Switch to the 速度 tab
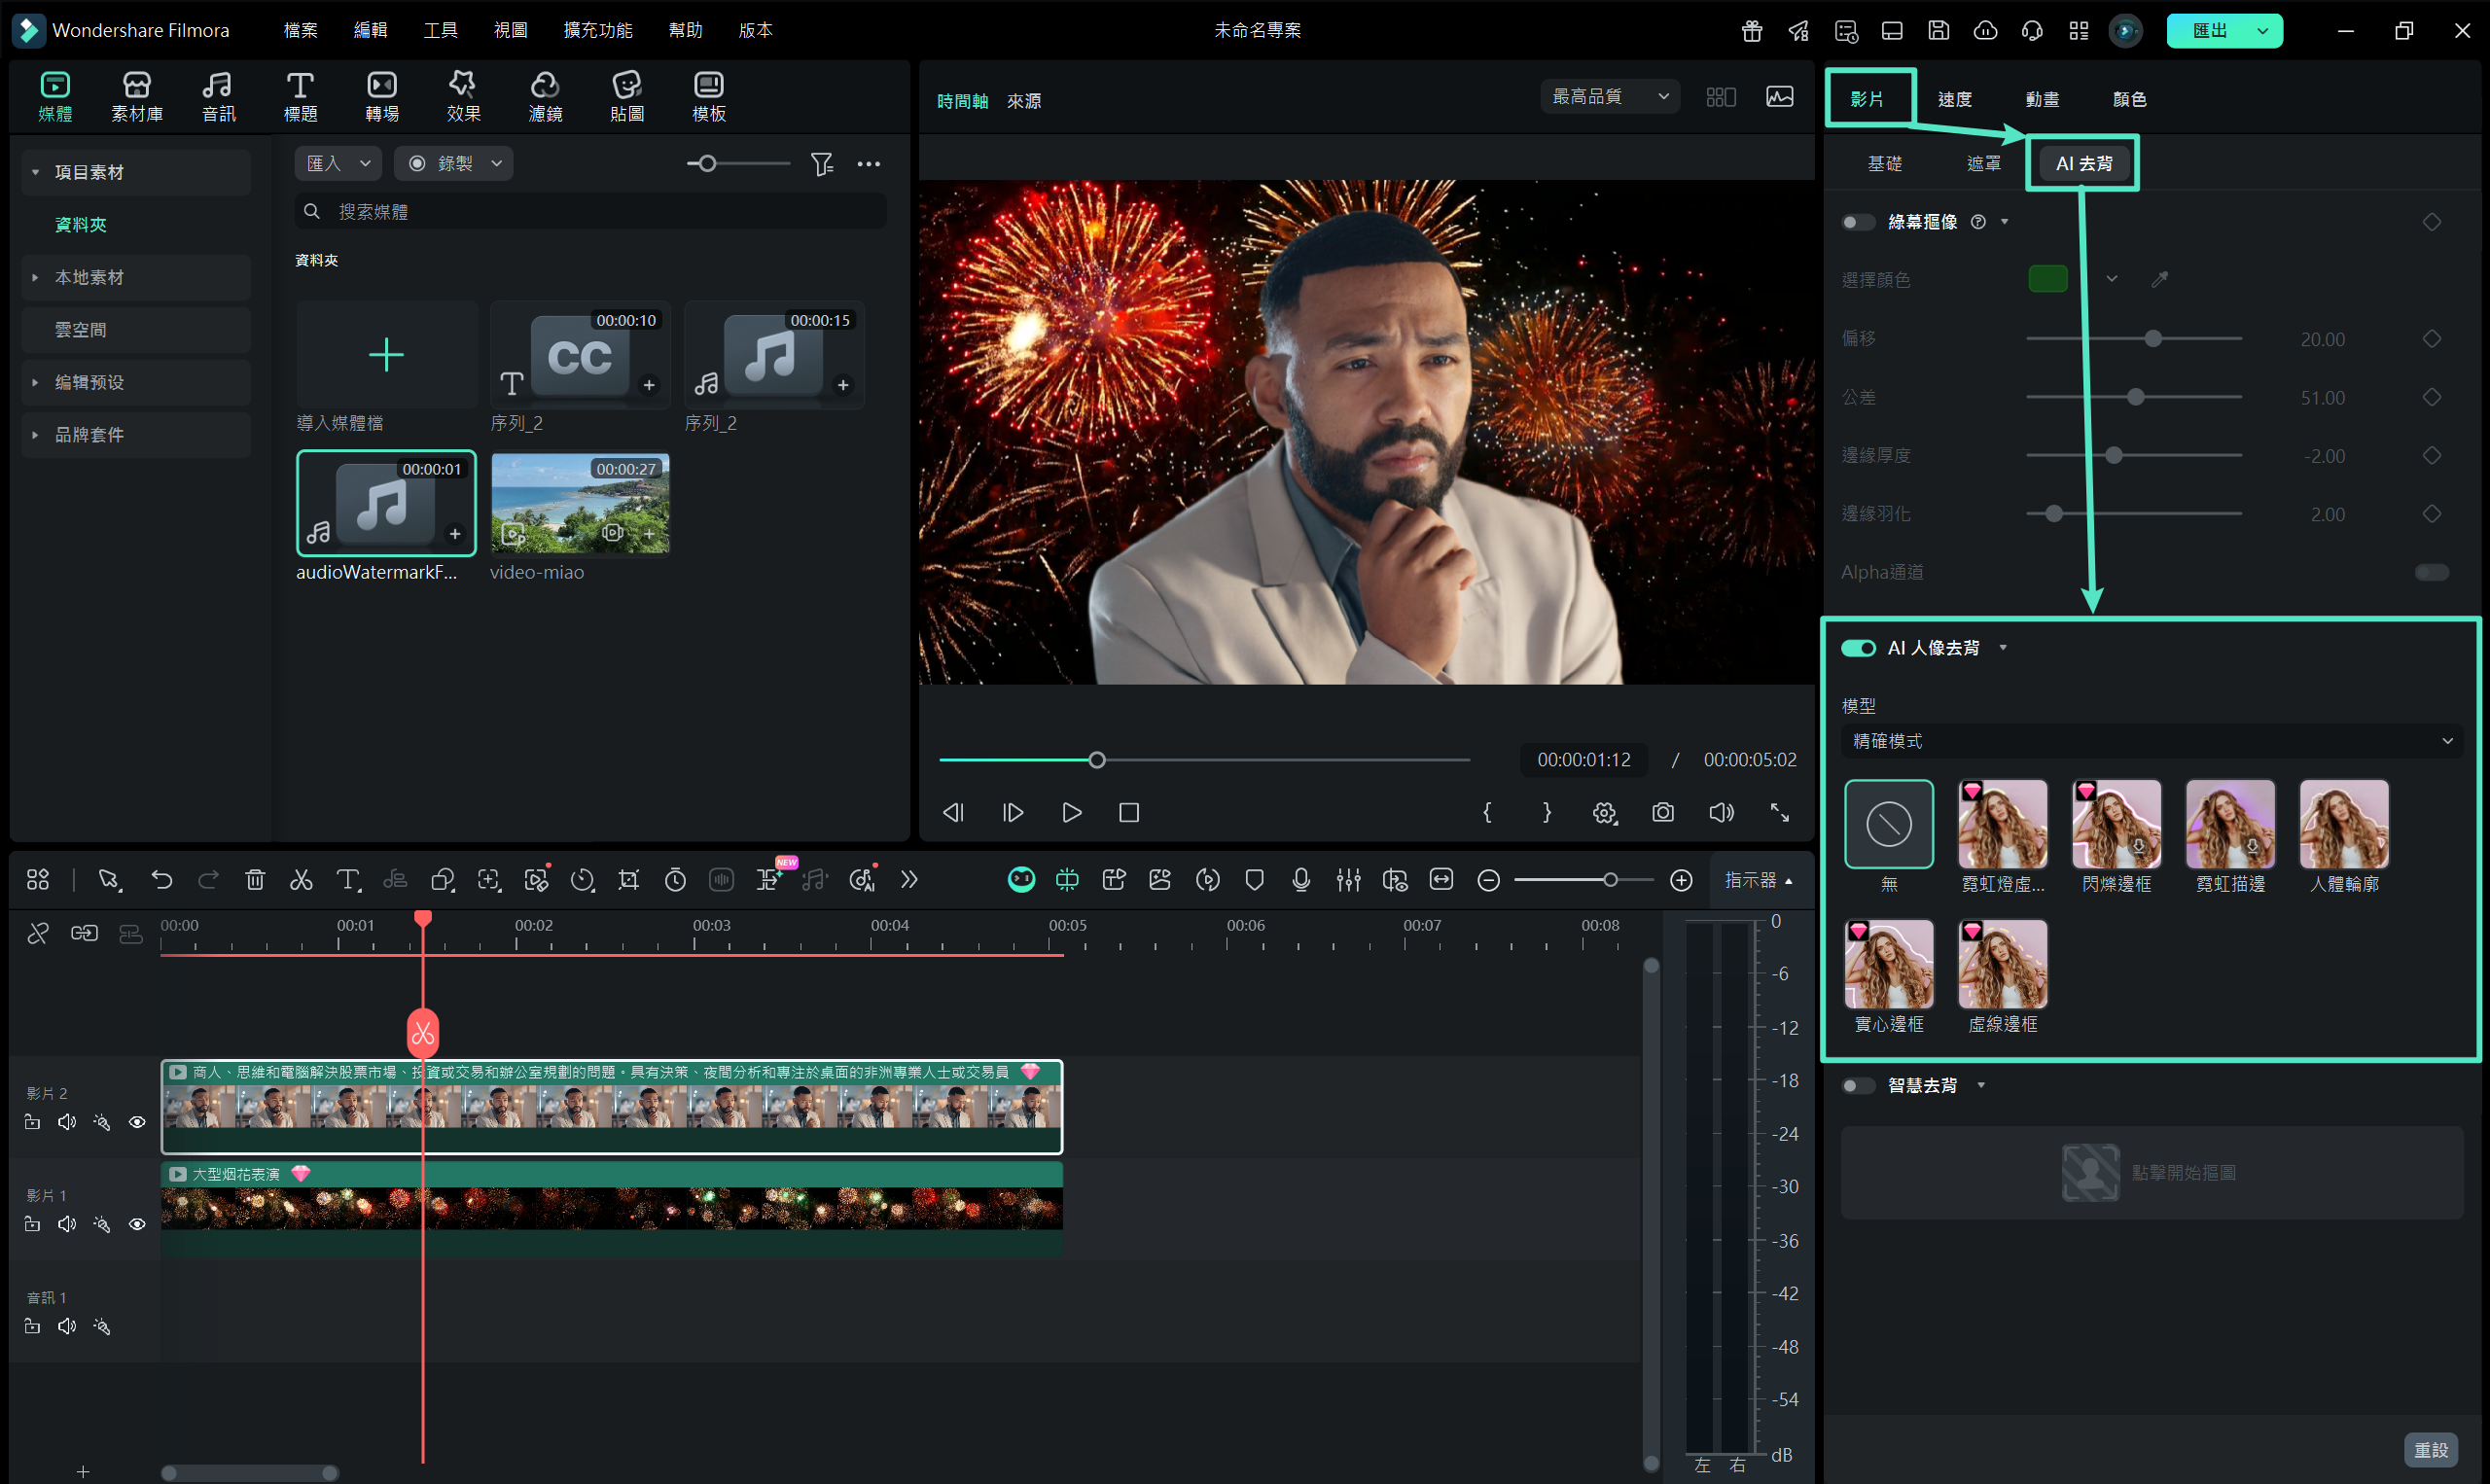This screenshot has height=1484, width=2490. click(1954, 99)
